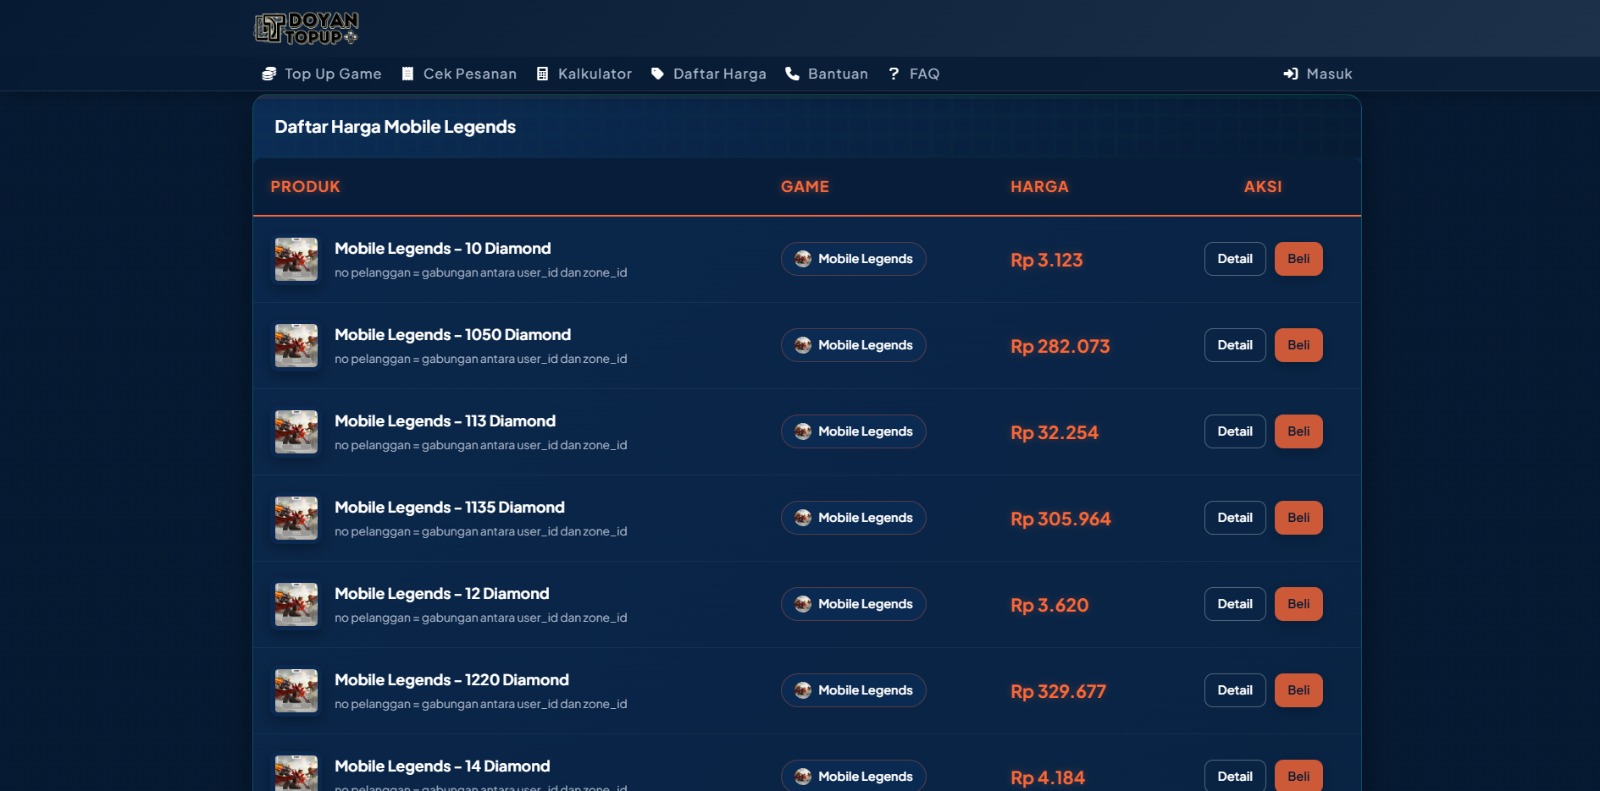
Task: Select the Mobile Legends tag in 12 Diamond row
Action: click(x=853, y=604)
